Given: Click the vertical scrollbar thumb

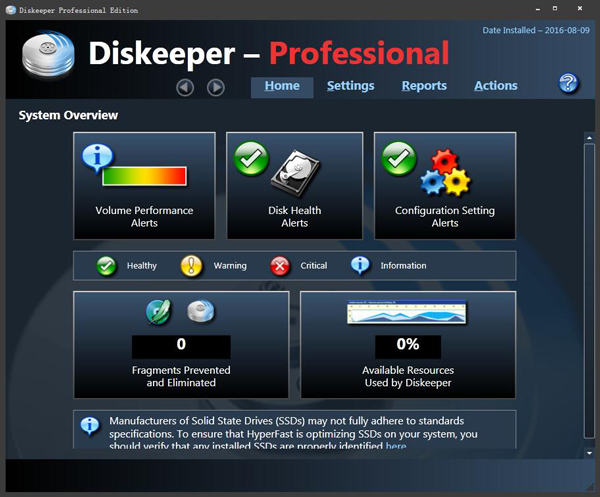Looking at the screenshot, I should 589,291.
